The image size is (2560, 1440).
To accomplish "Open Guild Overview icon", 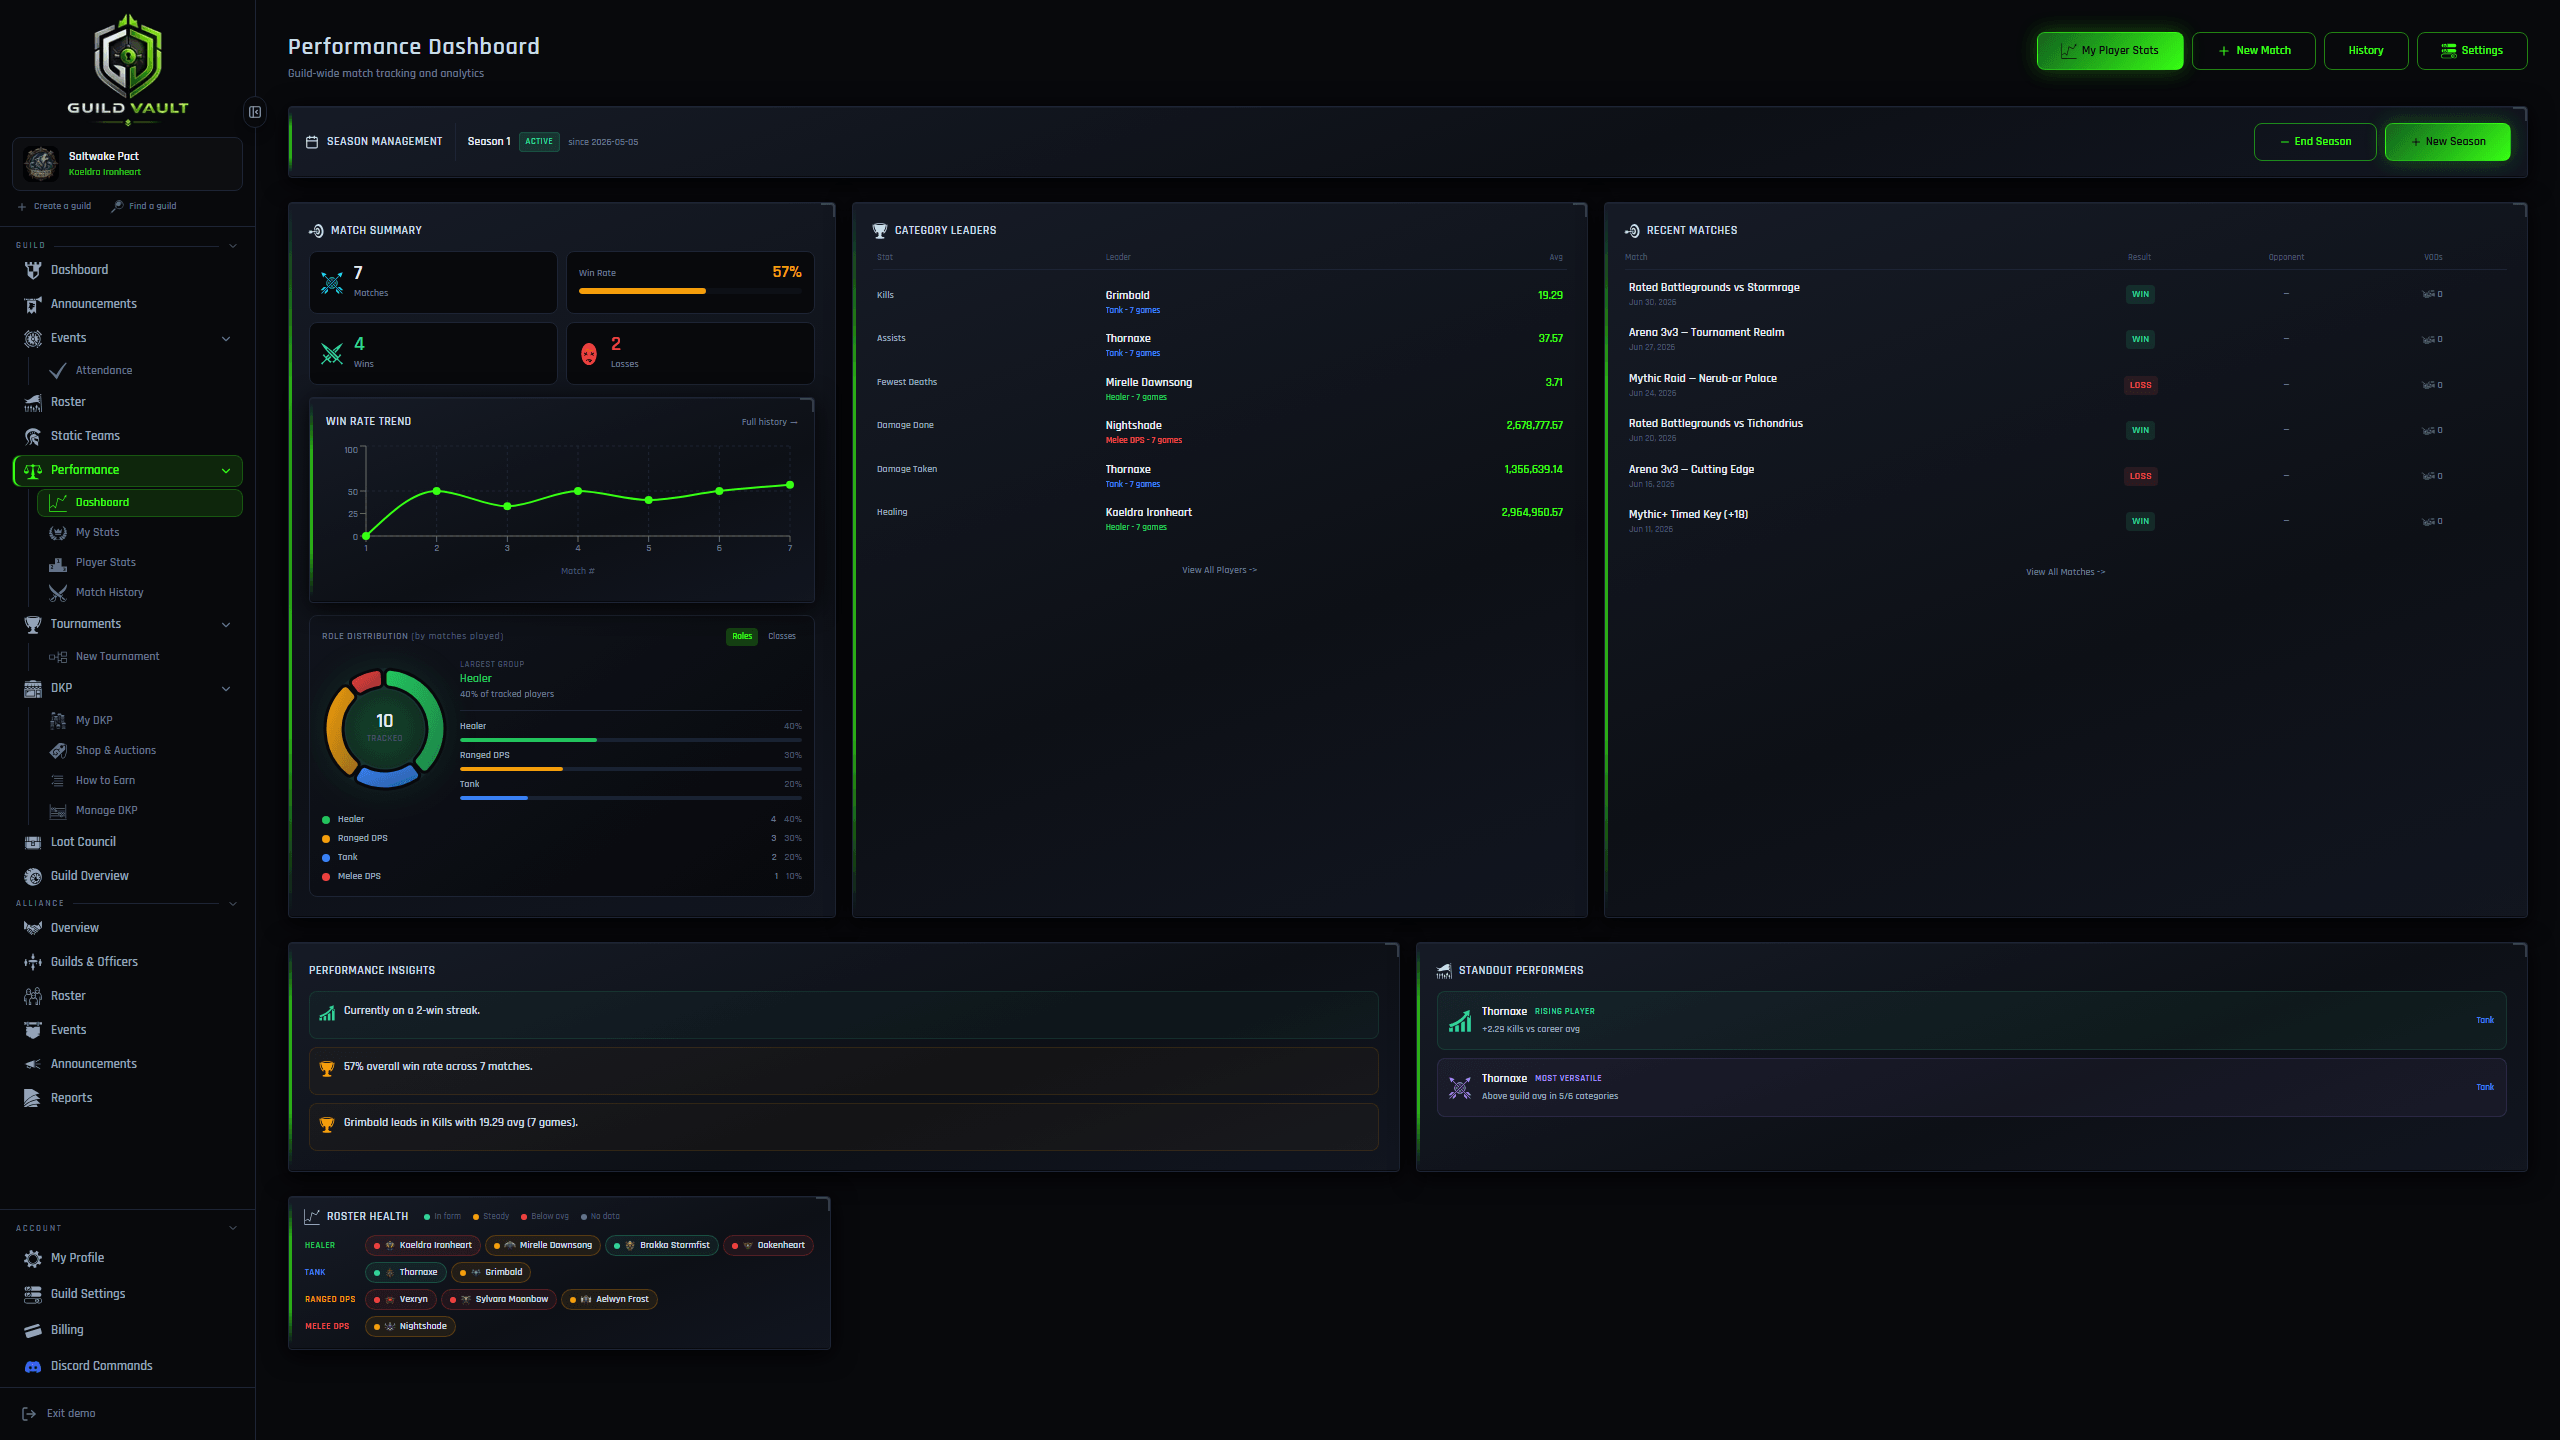I will click(x=33, y=876).
